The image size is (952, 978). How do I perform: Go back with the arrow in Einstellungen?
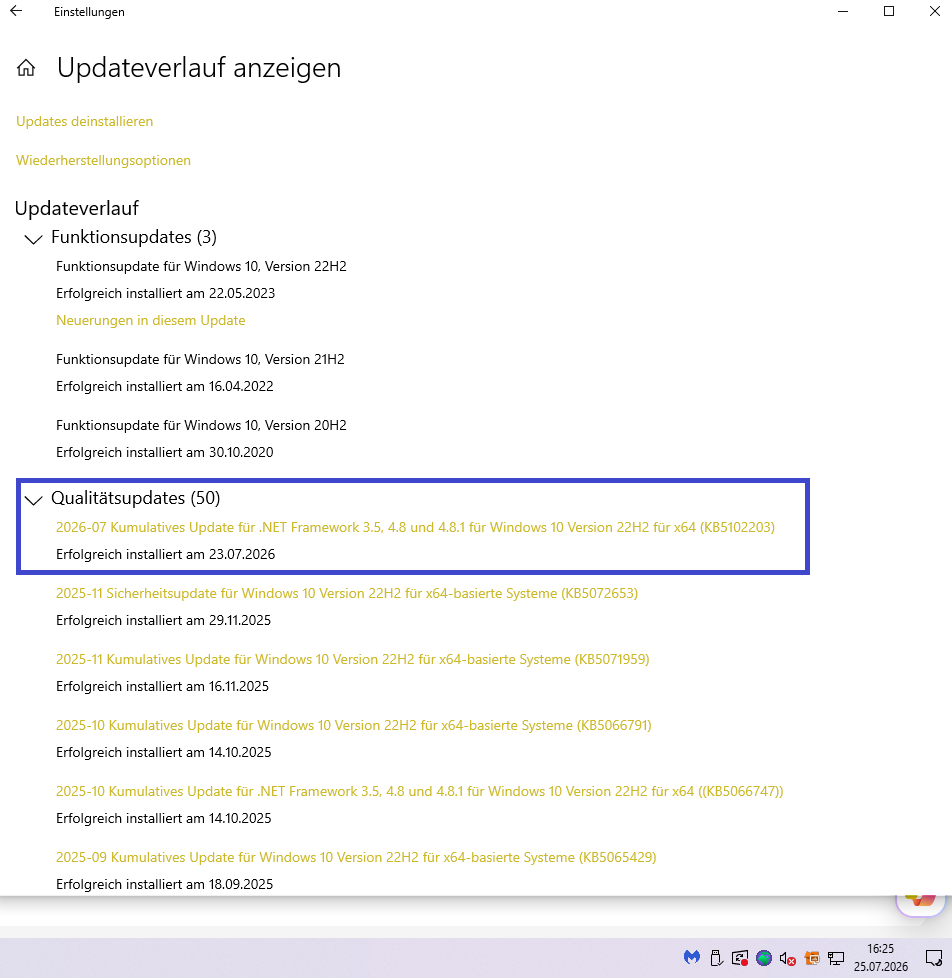tap(16, 11)
